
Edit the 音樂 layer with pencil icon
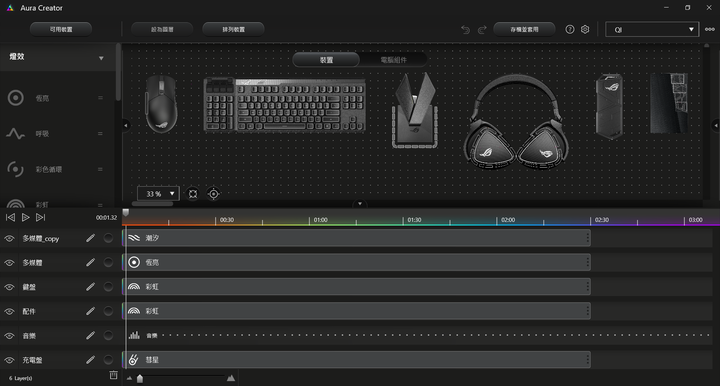pos(90,335)
